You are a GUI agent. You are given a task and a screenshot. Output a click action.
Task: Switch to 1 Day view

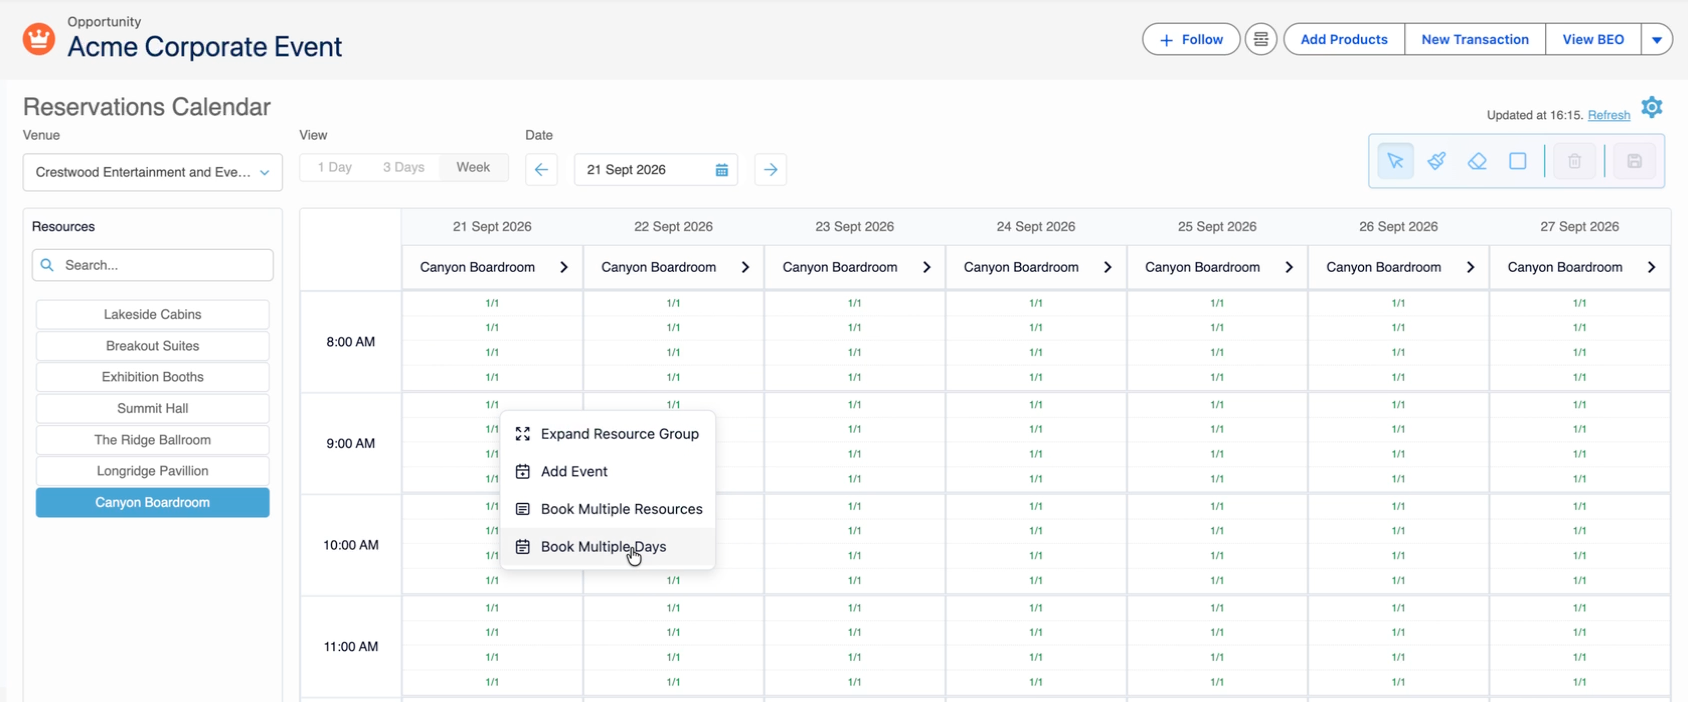pyautogui.click(x=335, y=167)
